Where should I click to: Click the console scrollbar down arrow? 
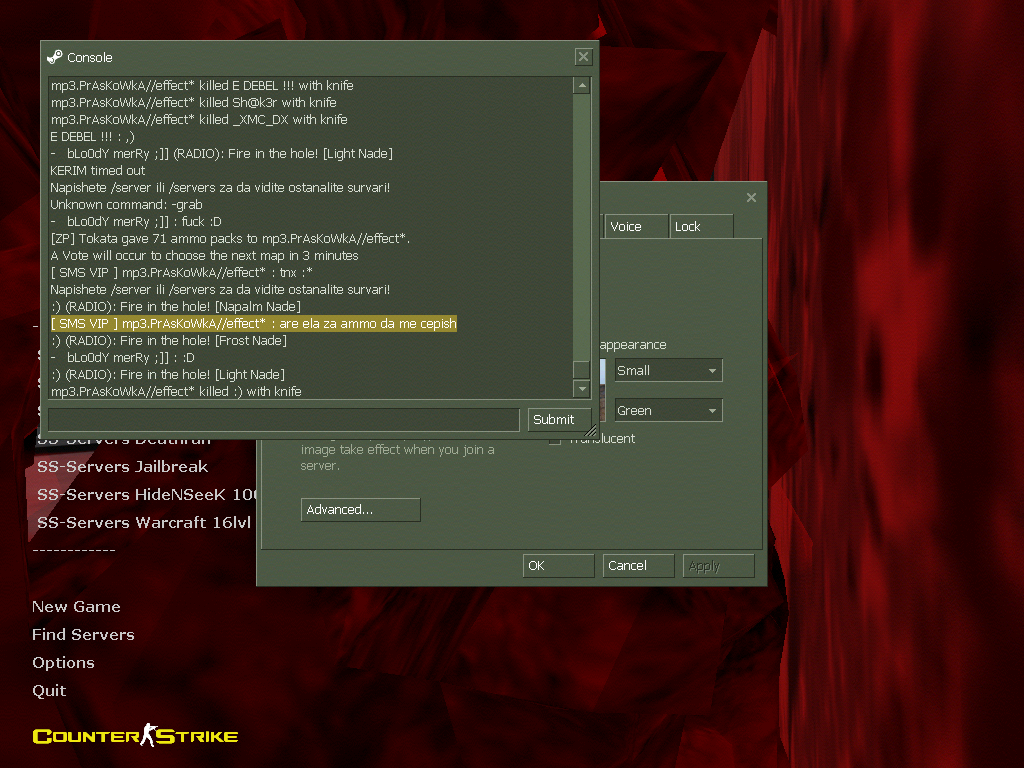pos(582,389)
